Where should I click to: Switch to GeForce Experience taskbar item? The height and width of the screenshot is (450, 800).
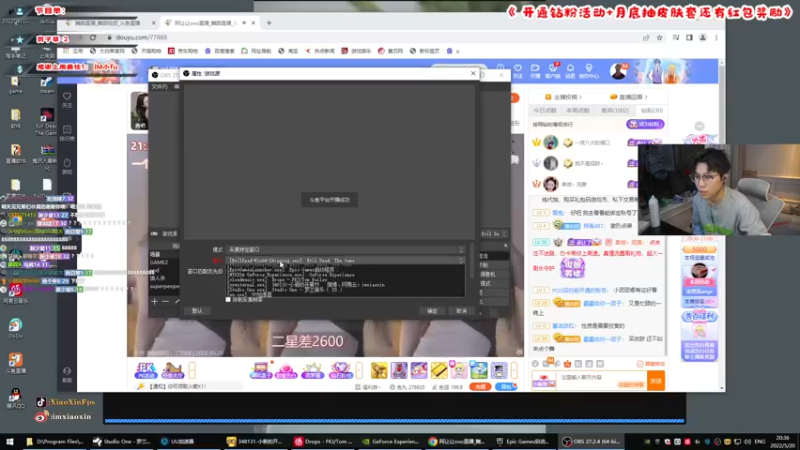[x=390, y=441]
